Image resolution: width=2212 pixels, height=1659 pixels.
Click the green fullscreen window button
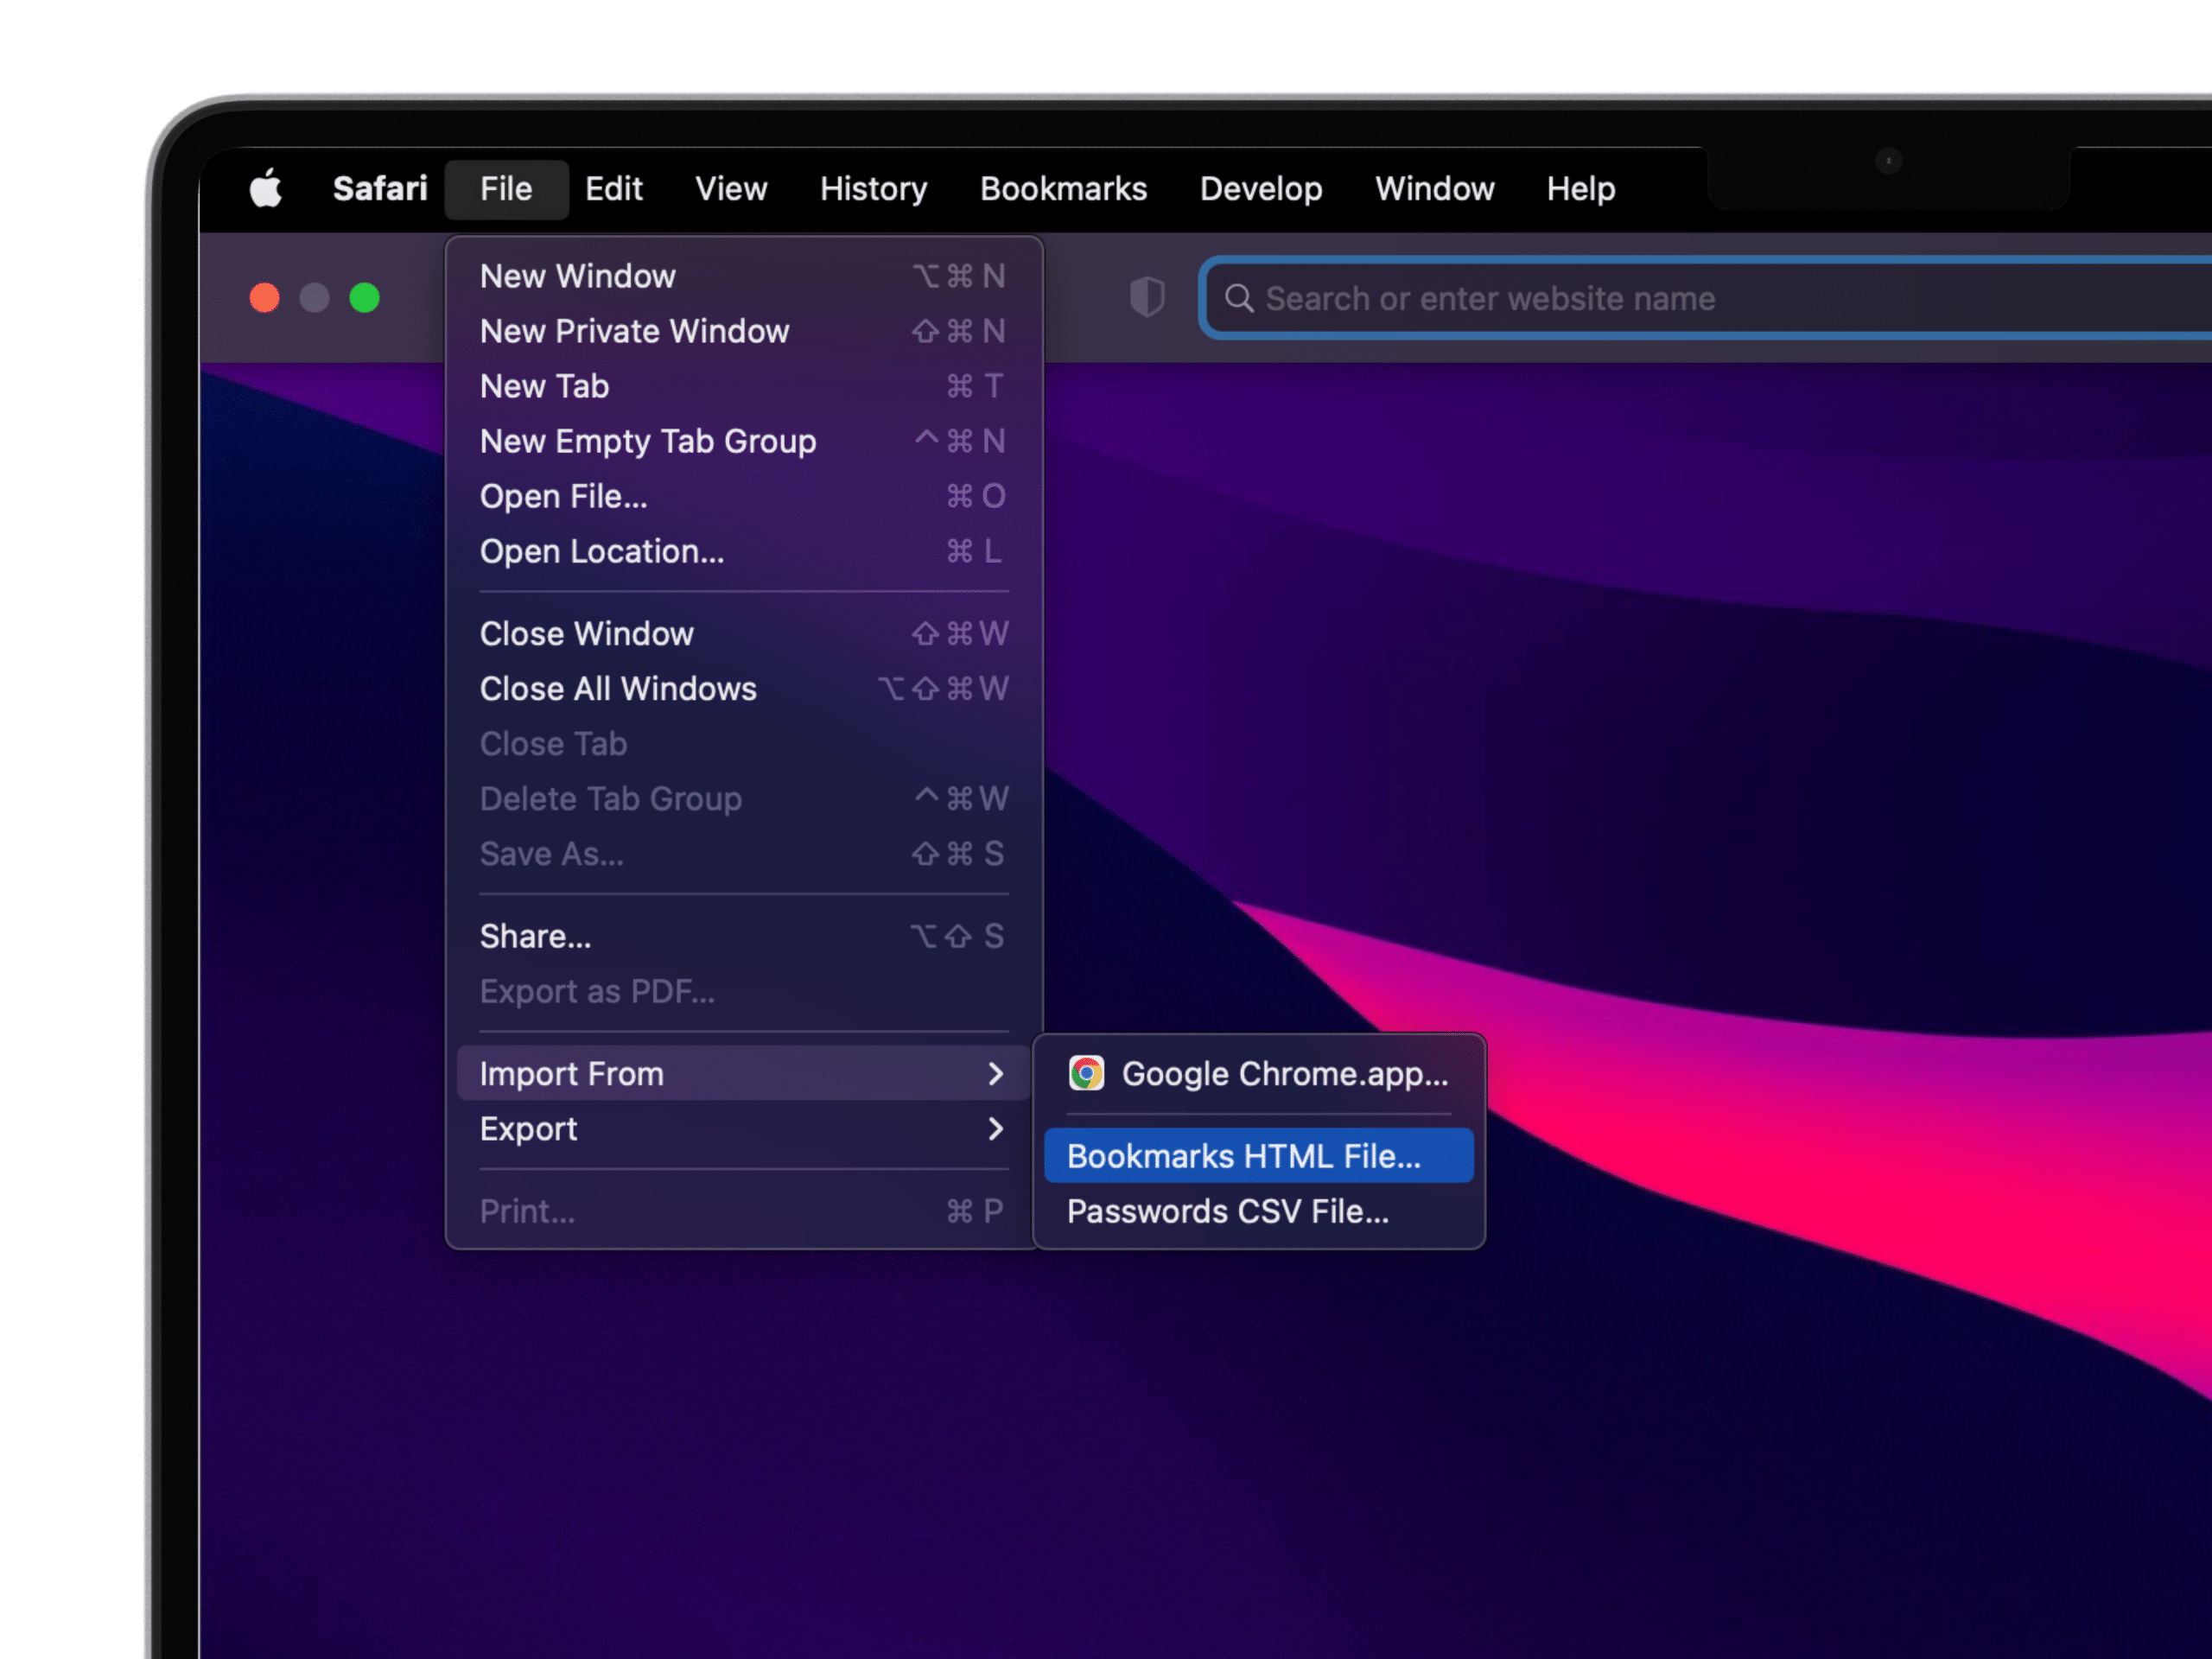point(365,298)
